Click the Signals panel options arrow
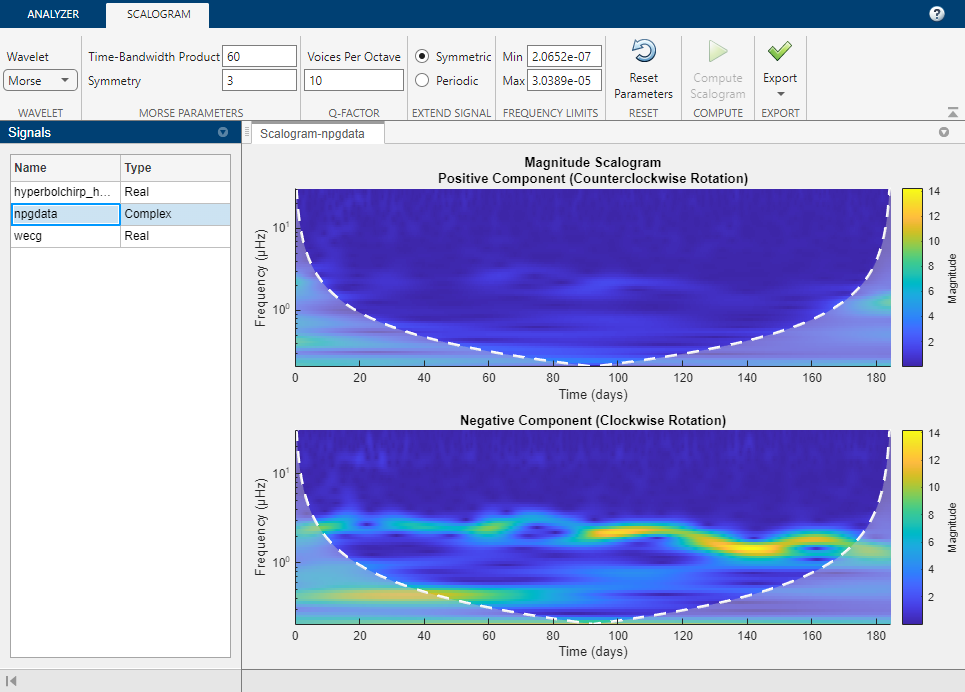The width and height of the screenshot is (965, 692). (x=222, y=132)
